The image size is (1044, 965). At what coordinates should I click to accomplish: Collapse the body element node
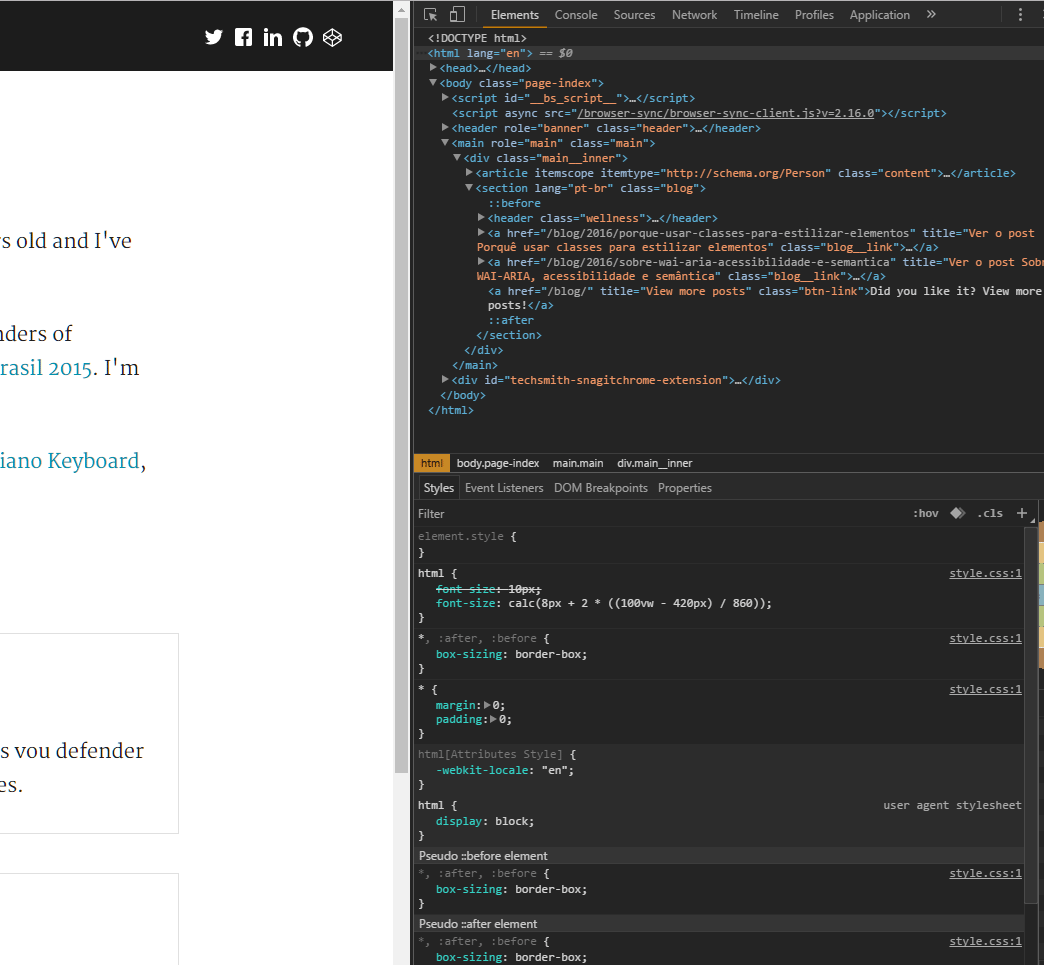pyautogui.click(x=433, y=83)
